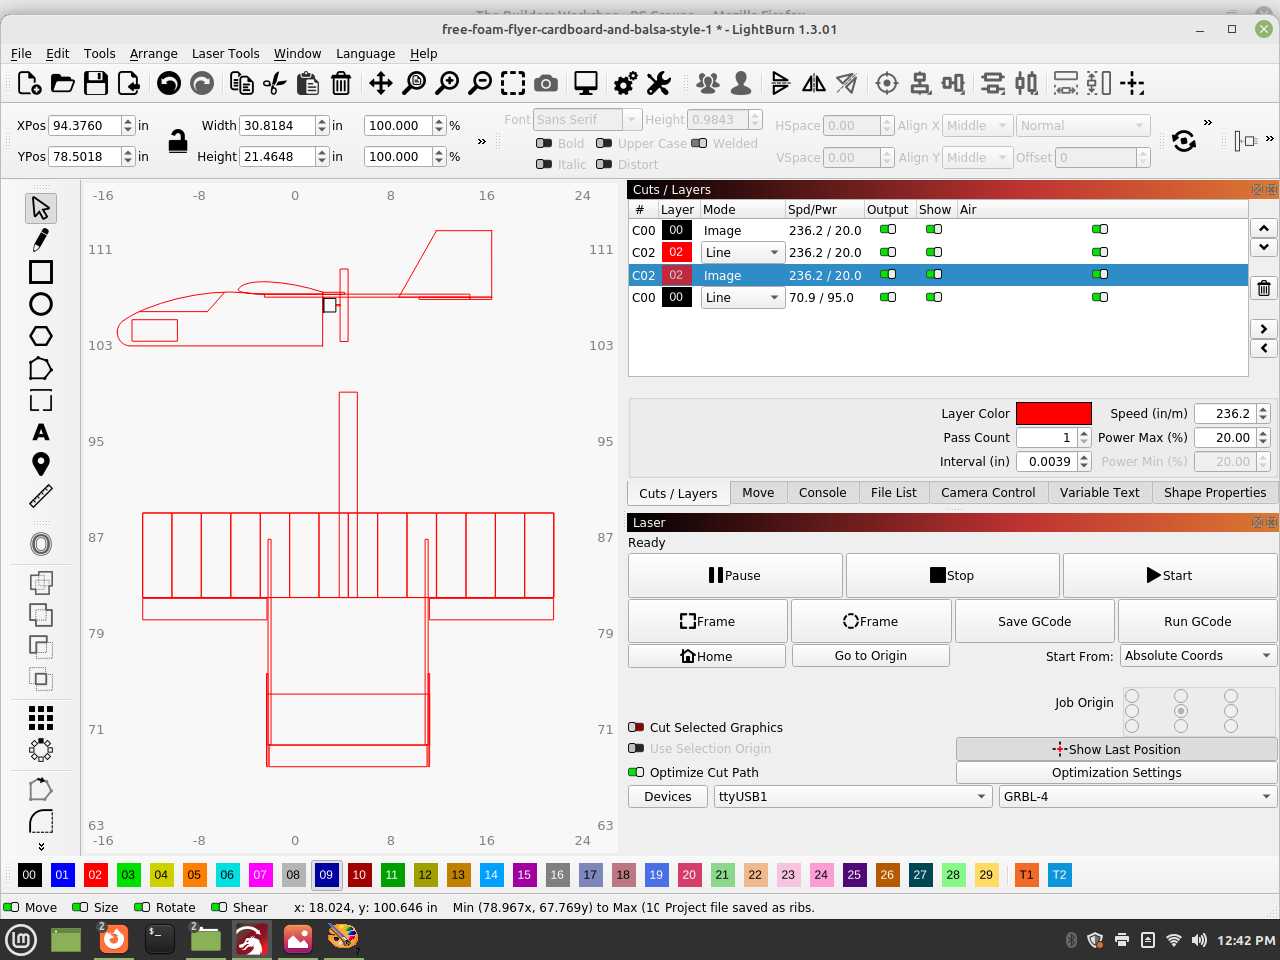
Task: Open the Arrange menu
Action: (153, 53)
